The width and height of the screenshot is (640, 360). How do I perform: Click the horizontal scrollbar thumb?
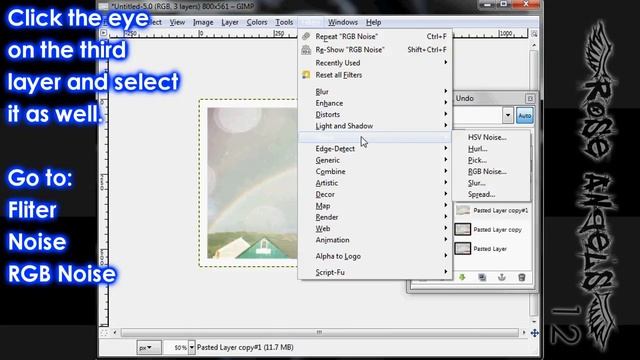[319, 333]
